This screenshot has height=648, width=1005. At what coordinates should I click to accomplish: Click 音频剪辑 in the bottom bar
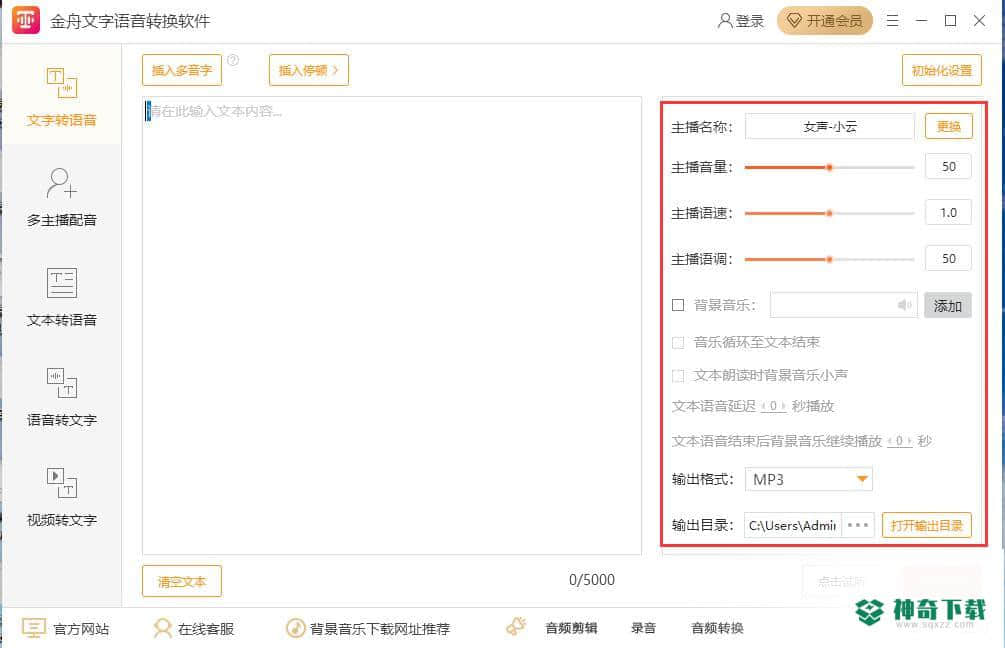[x=571, y=628]
